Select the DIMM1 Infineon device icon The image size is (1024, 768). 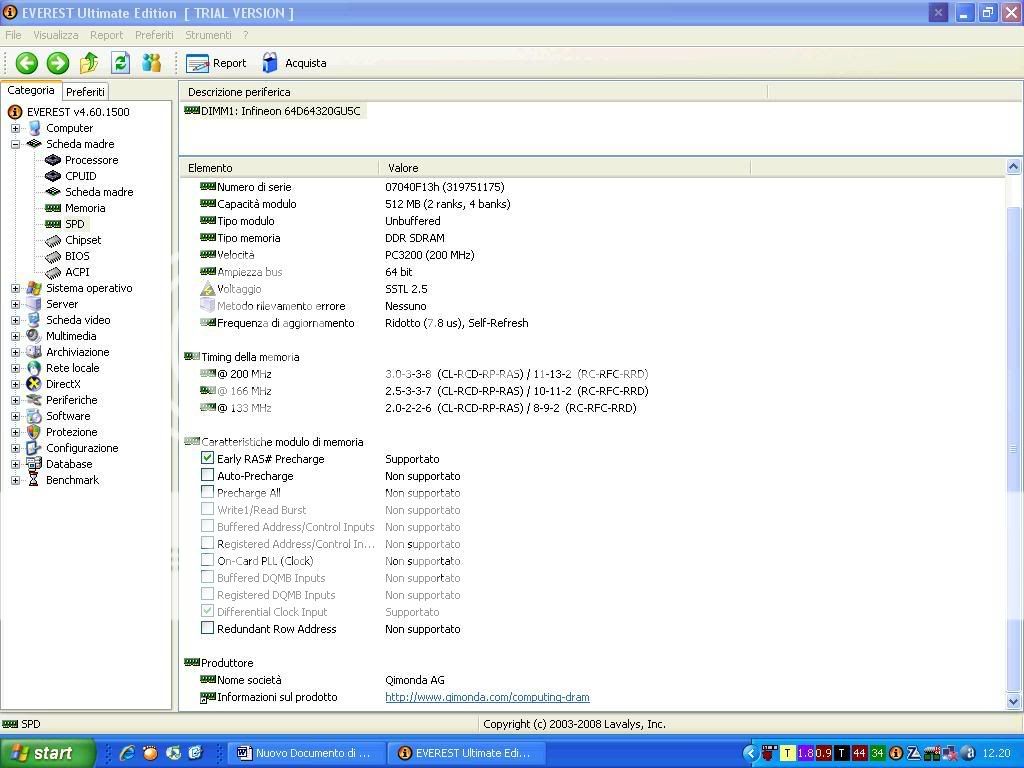pyautogui.click(x=192, y=110)
